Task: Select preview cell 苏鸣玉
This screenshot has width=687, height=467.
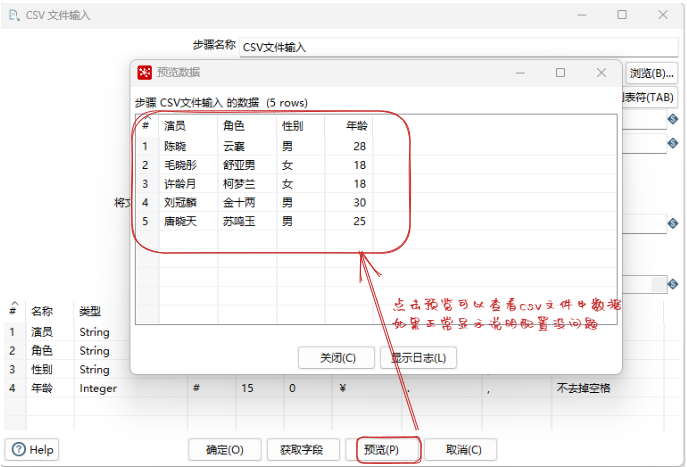Action: (x=239, y=221)
